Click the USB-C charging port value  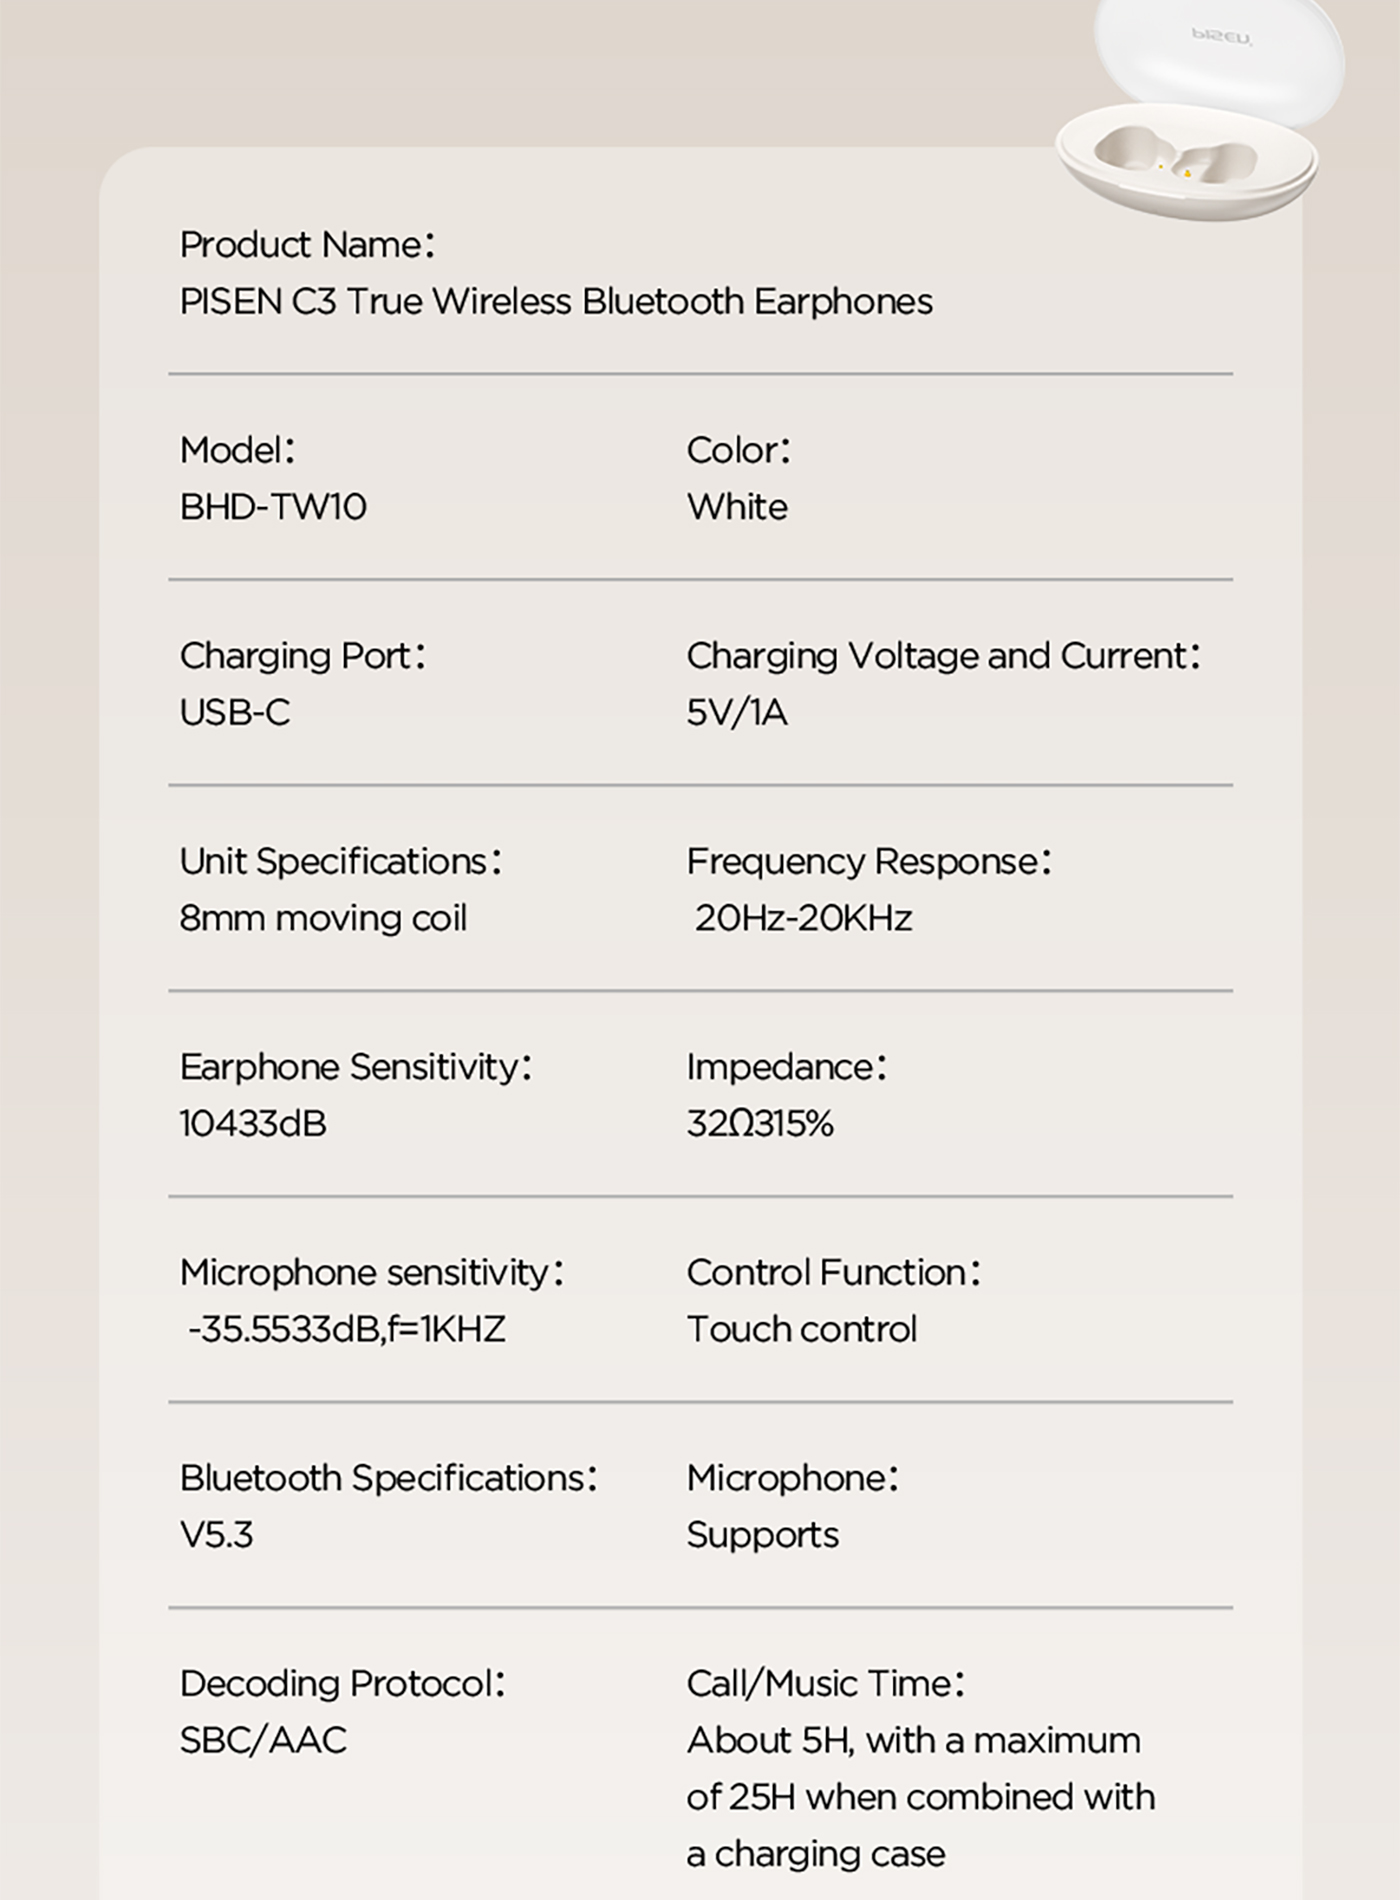[x=235, y=713]
